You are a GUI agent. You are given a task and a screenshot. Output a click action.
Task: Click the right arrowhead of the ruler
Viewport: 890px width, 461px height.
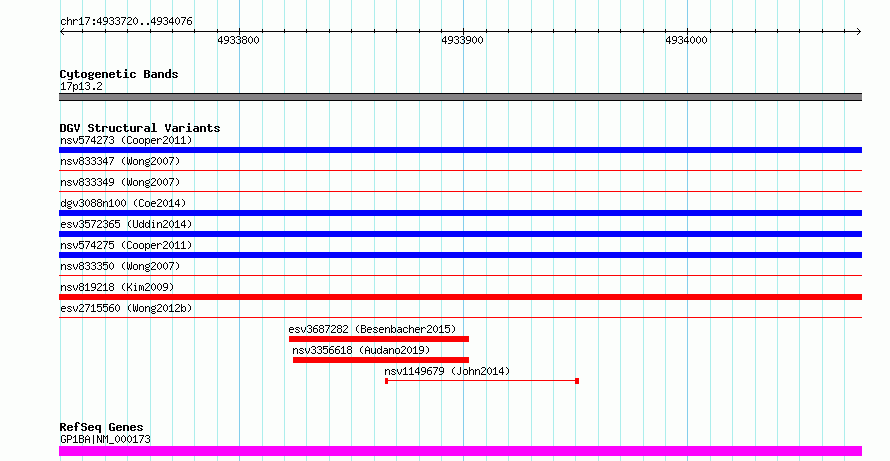859,31
